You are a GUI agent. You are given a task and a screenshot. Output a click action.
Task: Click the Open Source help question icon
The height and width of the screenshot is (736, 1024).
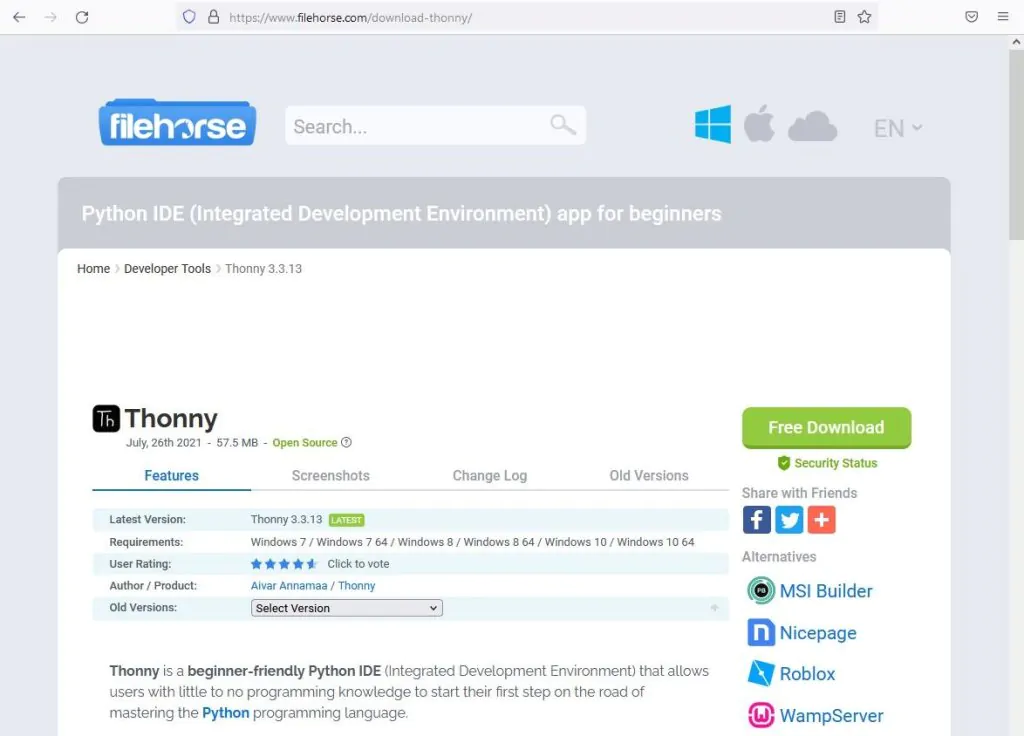346,442
